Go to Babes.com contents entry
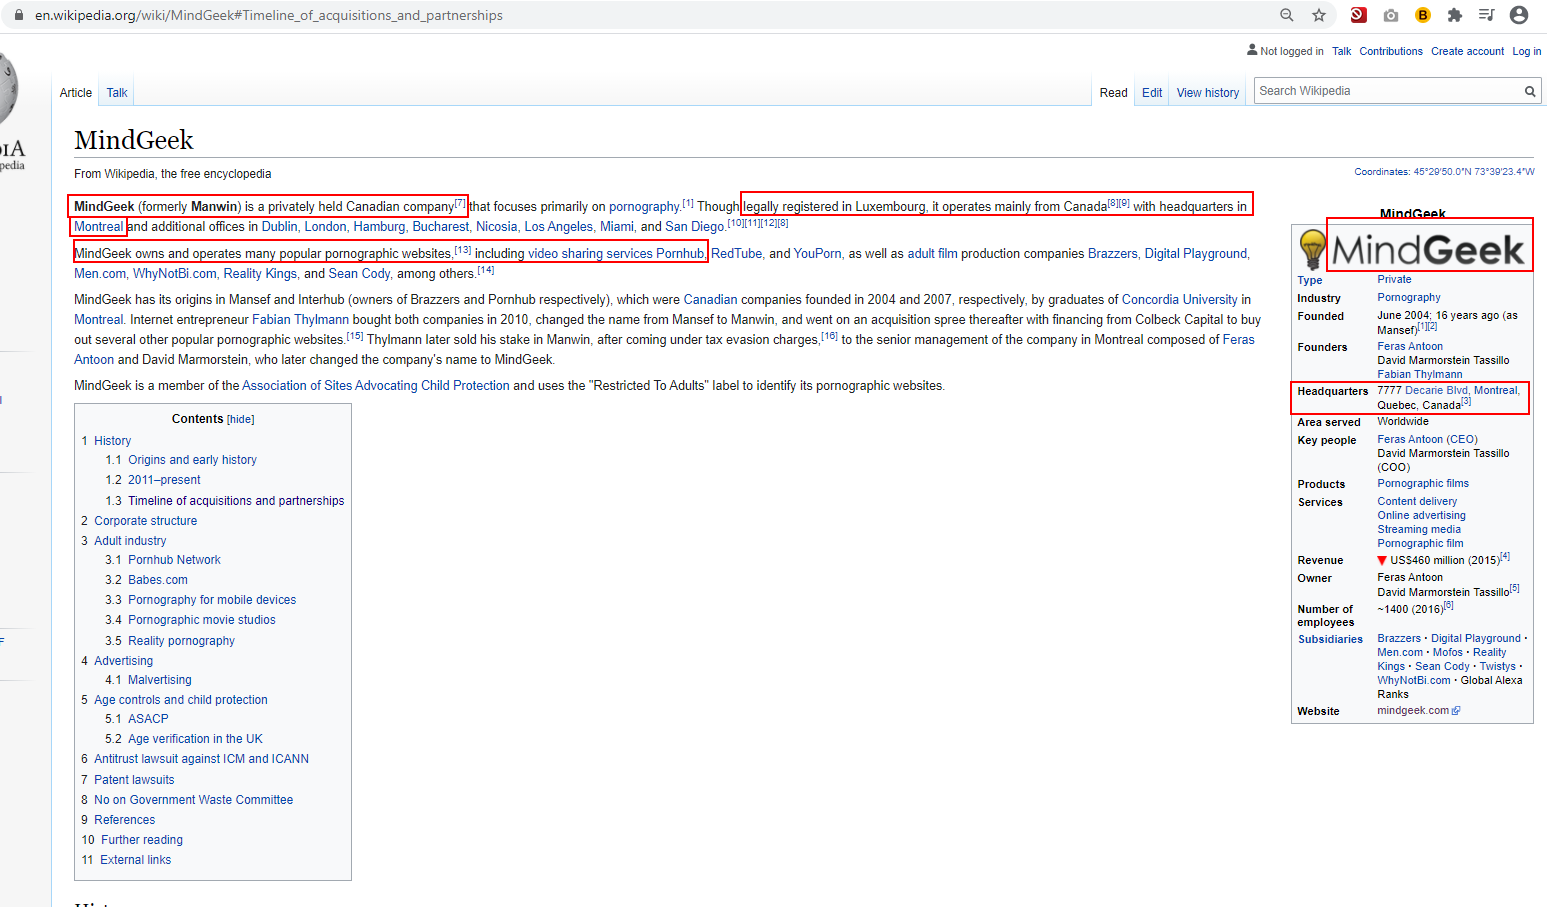The height and width of the screenshot is (907, 1547). tap(157, 580)
